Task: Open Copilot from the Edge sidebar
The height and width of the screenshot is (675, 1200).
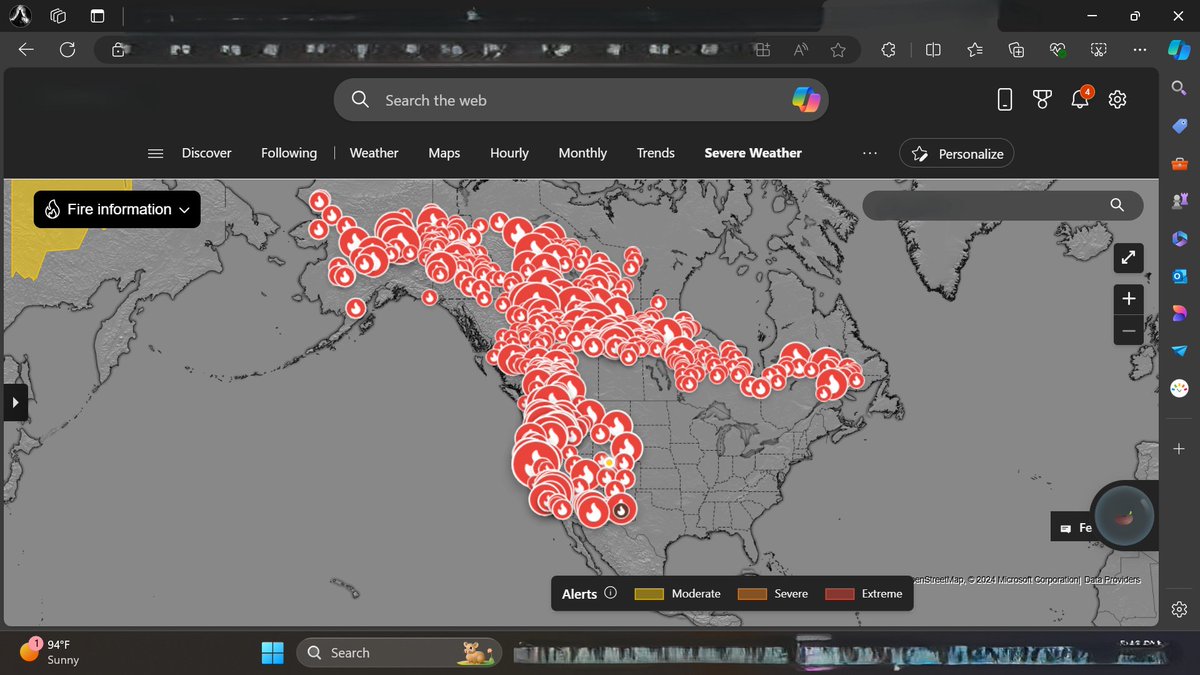Action: coord(1178,50)
